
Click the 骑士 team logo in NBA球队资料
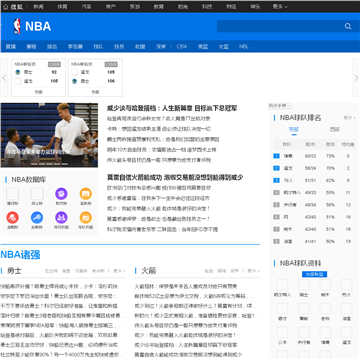(304, 285)
